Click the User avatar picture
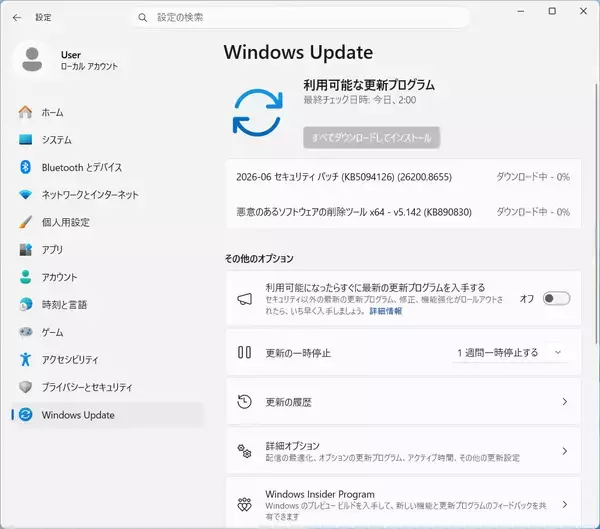The width and height of the screenshot is (600, 529). point(32,59)
